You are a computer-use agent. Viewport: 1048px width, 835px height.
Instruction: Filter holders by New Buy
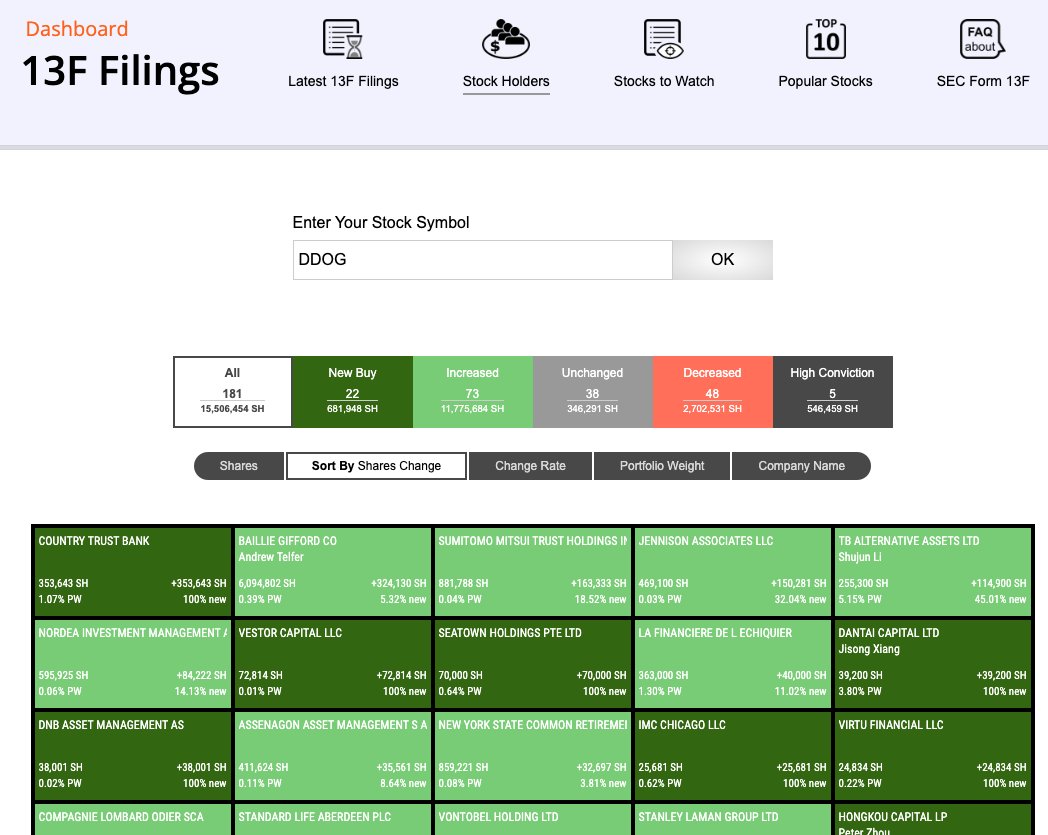click(352, 391)
